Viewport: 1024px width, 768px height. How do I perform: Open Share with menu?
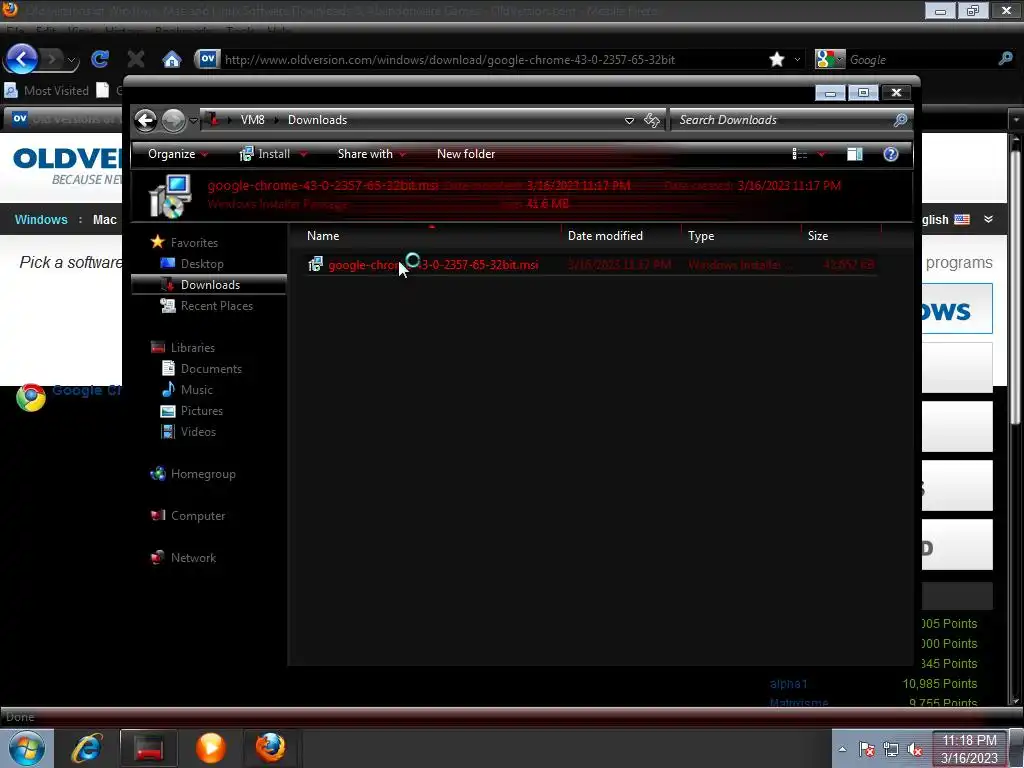372,154
